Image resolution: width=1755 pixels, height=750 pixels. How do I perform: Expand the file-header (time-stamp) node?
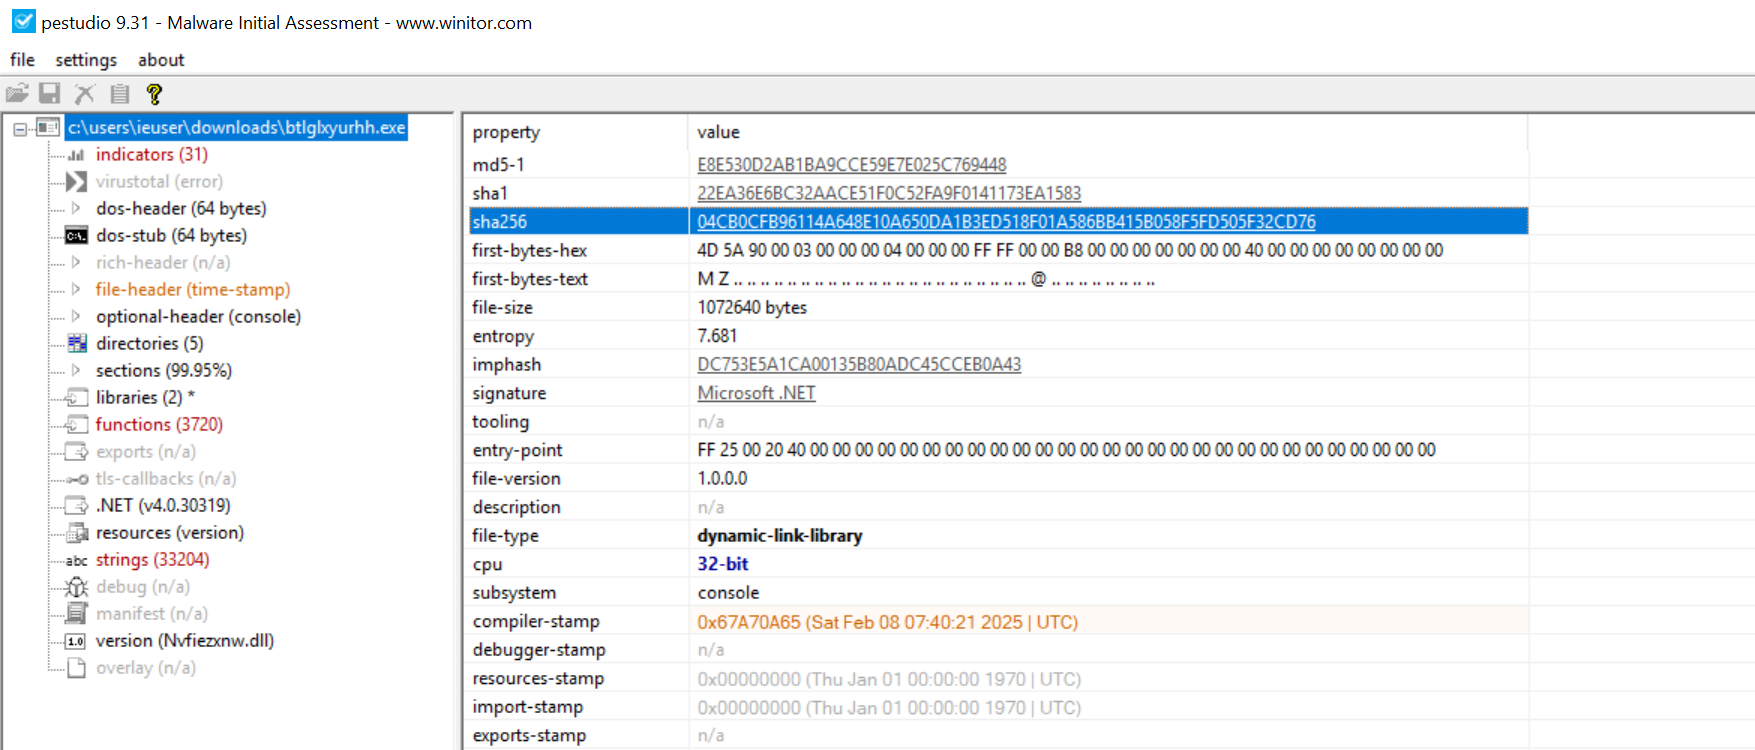(76, 289)
